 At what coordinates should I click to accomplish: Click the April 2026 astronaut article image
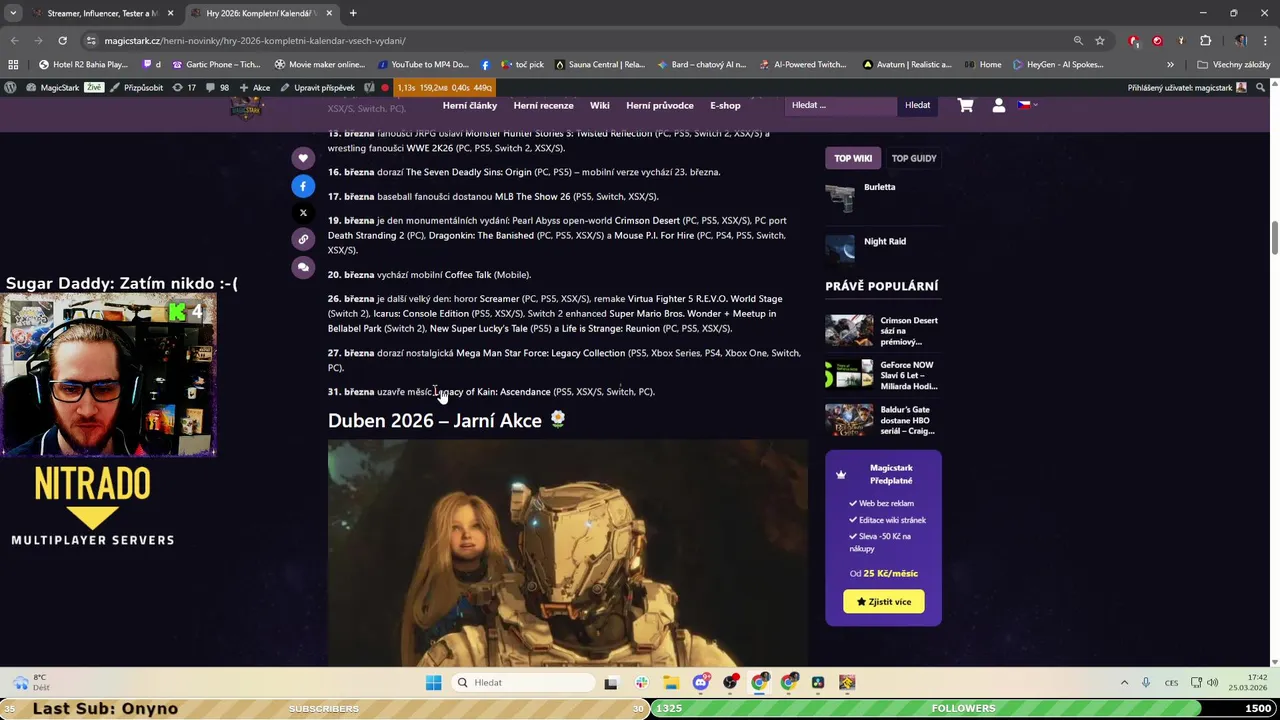567,553
